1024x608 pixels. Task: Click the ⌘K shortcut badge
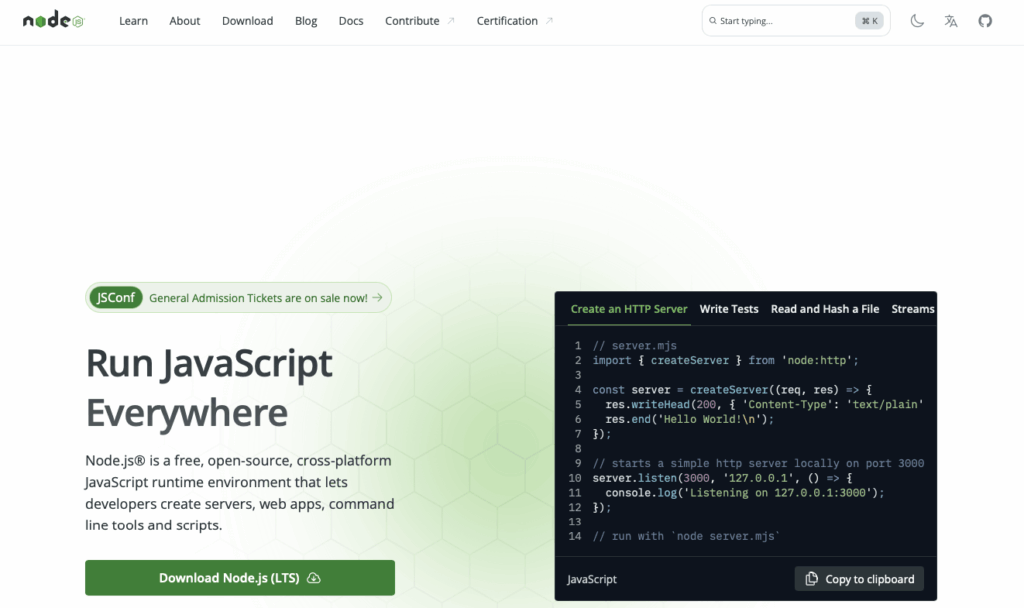coord(868,21)
